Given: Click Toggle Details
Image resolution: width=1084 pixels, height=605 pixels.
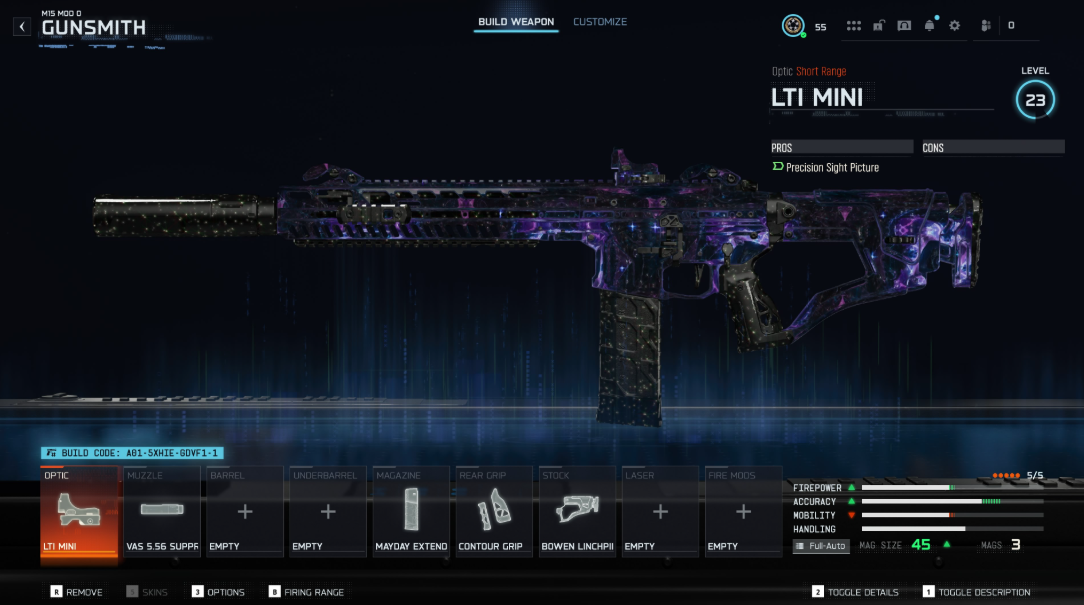Looking at the screenshot, I should click(x=855, y=592).
